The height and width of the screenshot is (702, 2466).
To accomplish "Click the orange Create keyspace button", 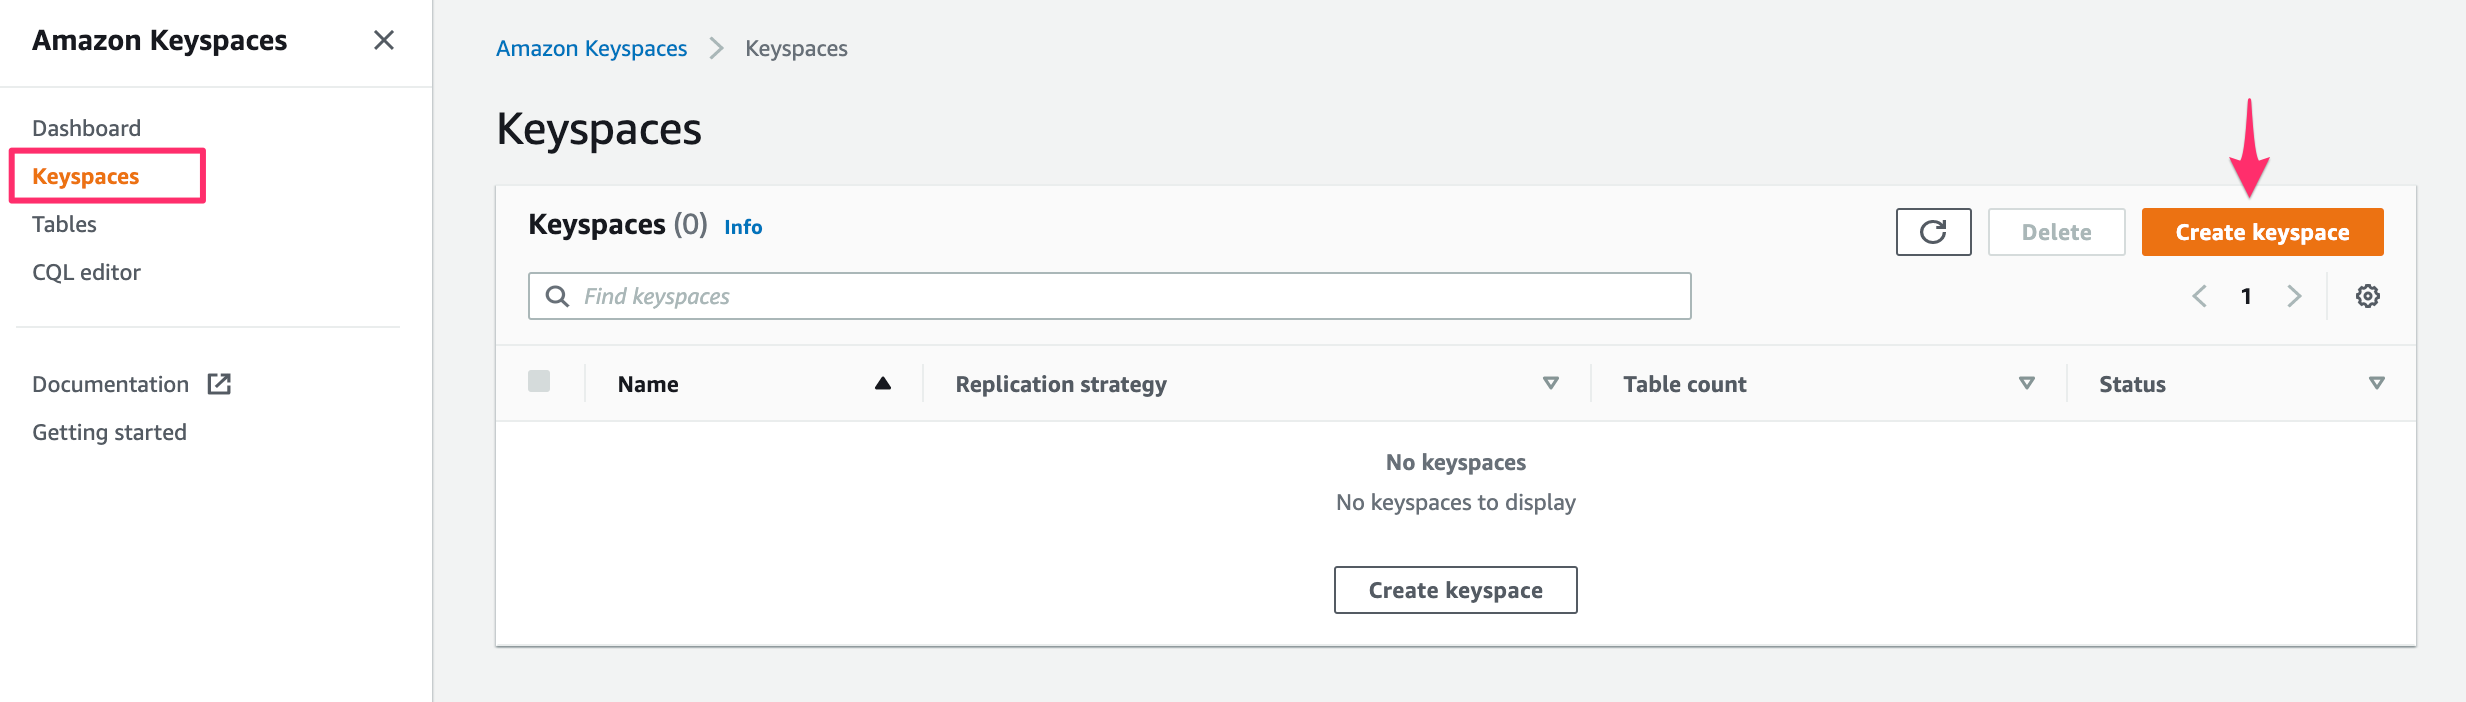I will point(2262,231).
